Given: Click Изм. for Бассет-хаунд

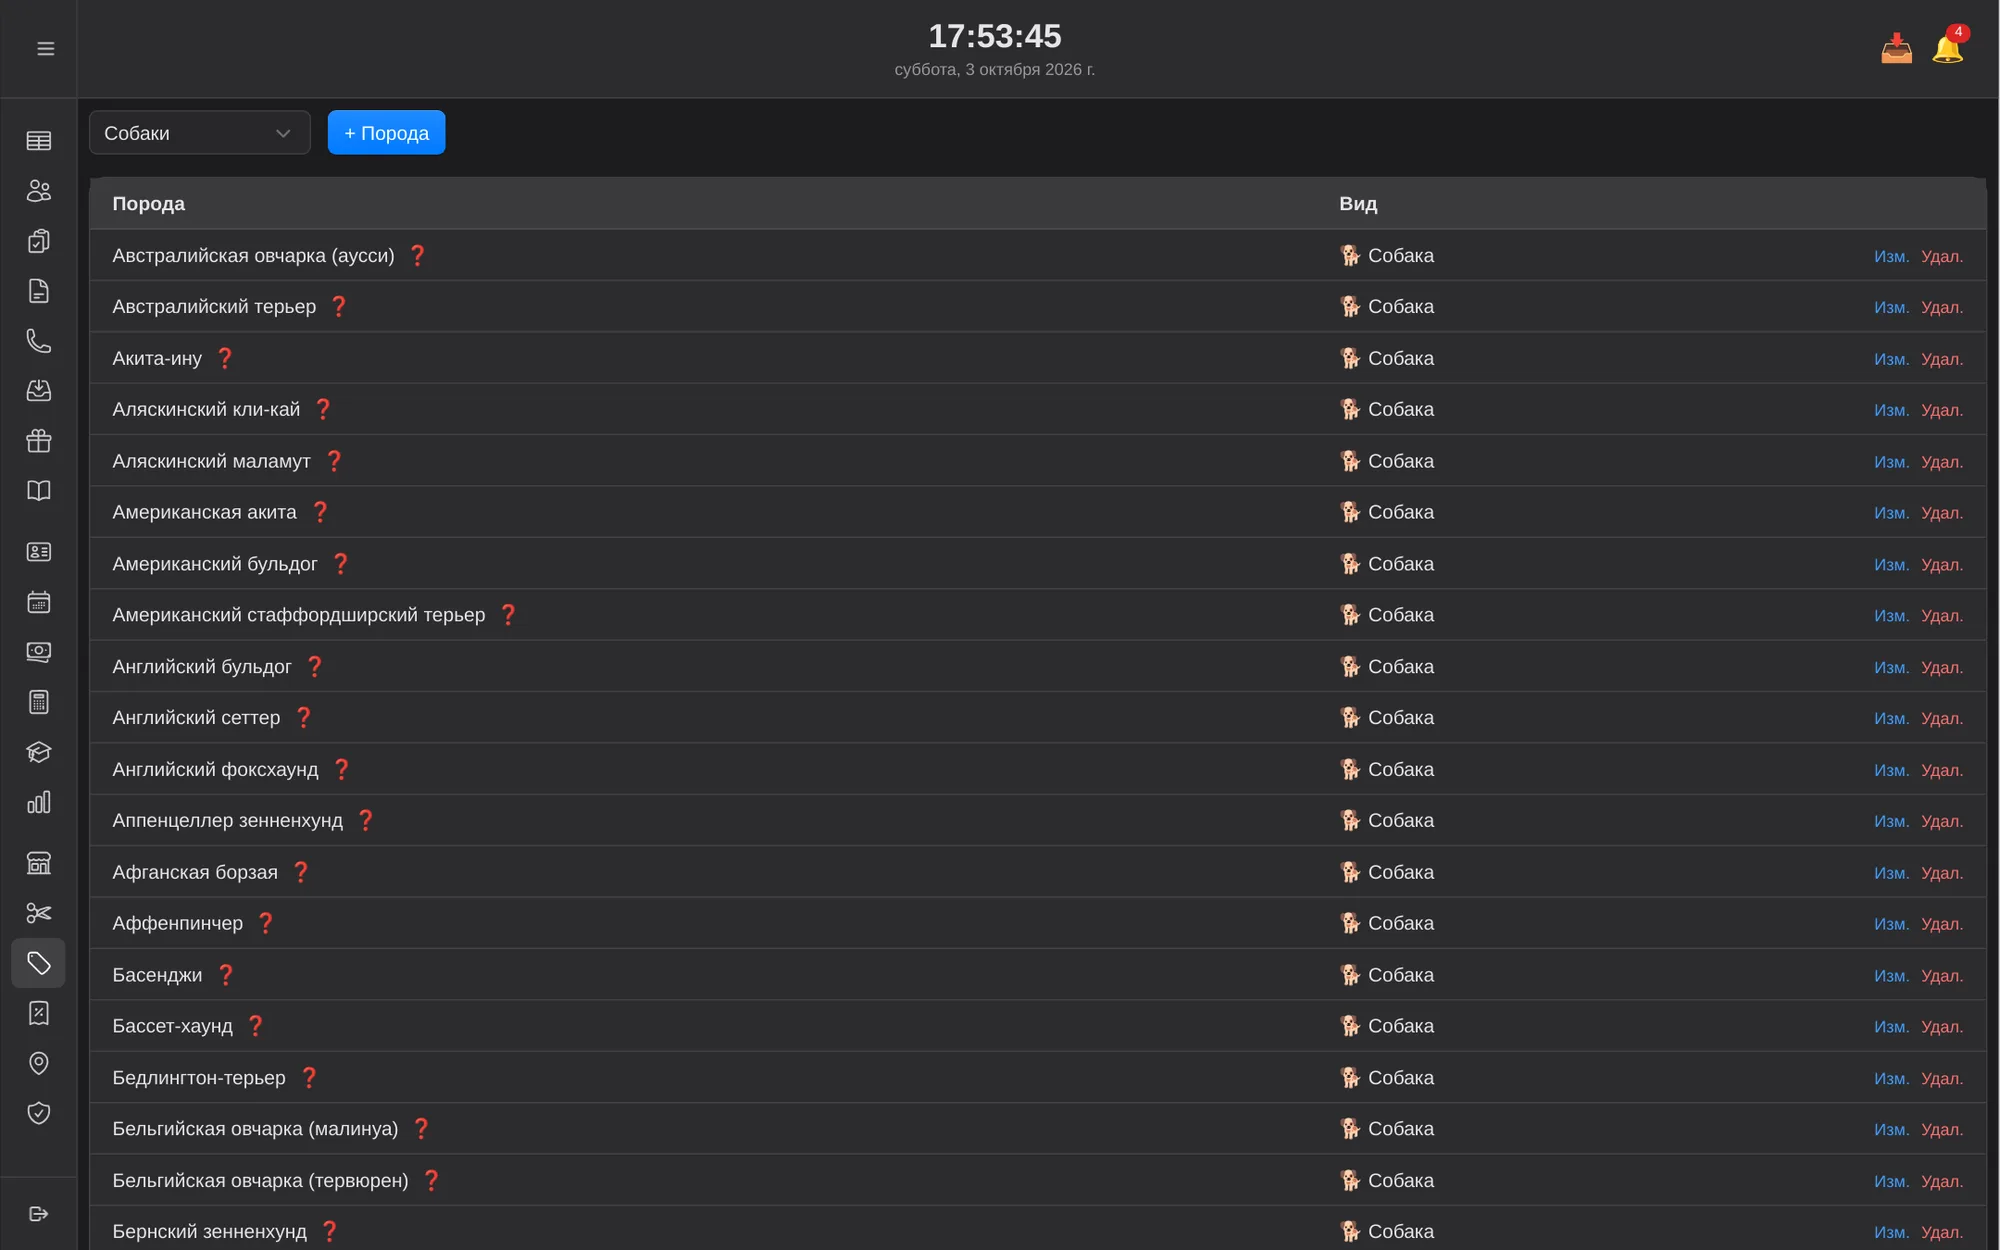Looking at the screenshot, I should pos(1891,1027).
